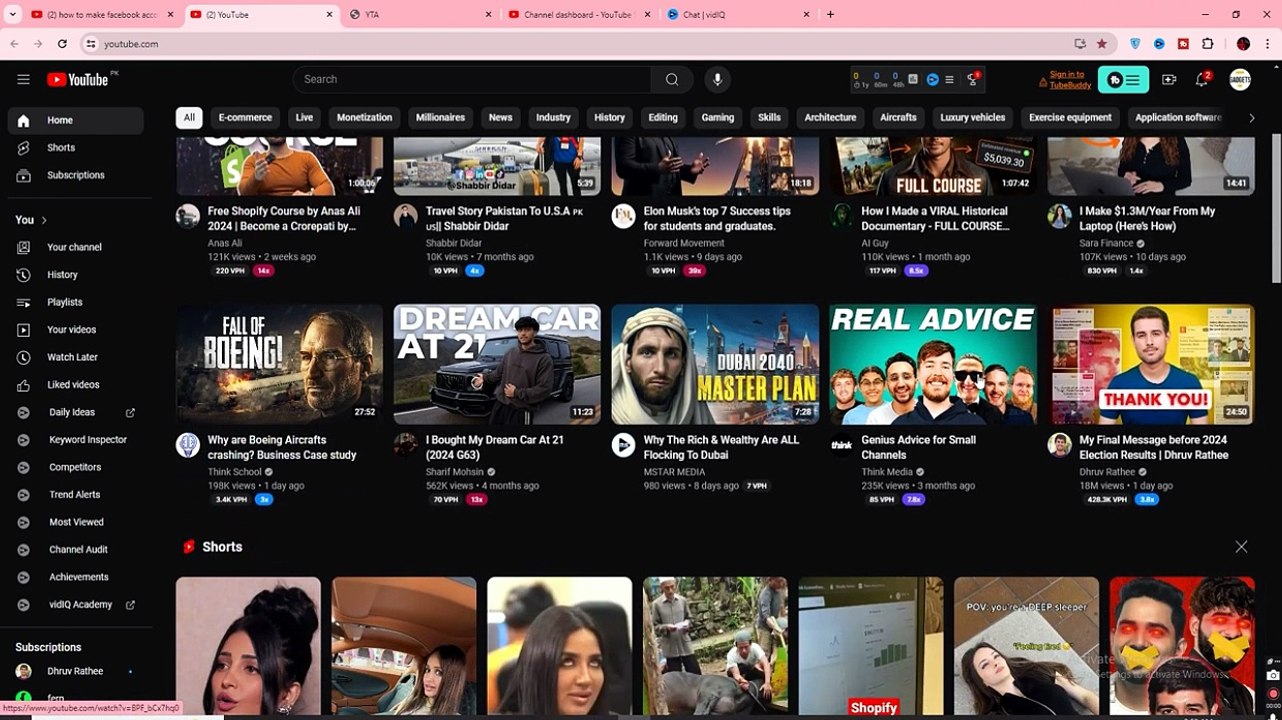Switch to the YTA browser tab
Image resolution: width=1282 pixels, height=720 pixels.
[x=420, y=15]
